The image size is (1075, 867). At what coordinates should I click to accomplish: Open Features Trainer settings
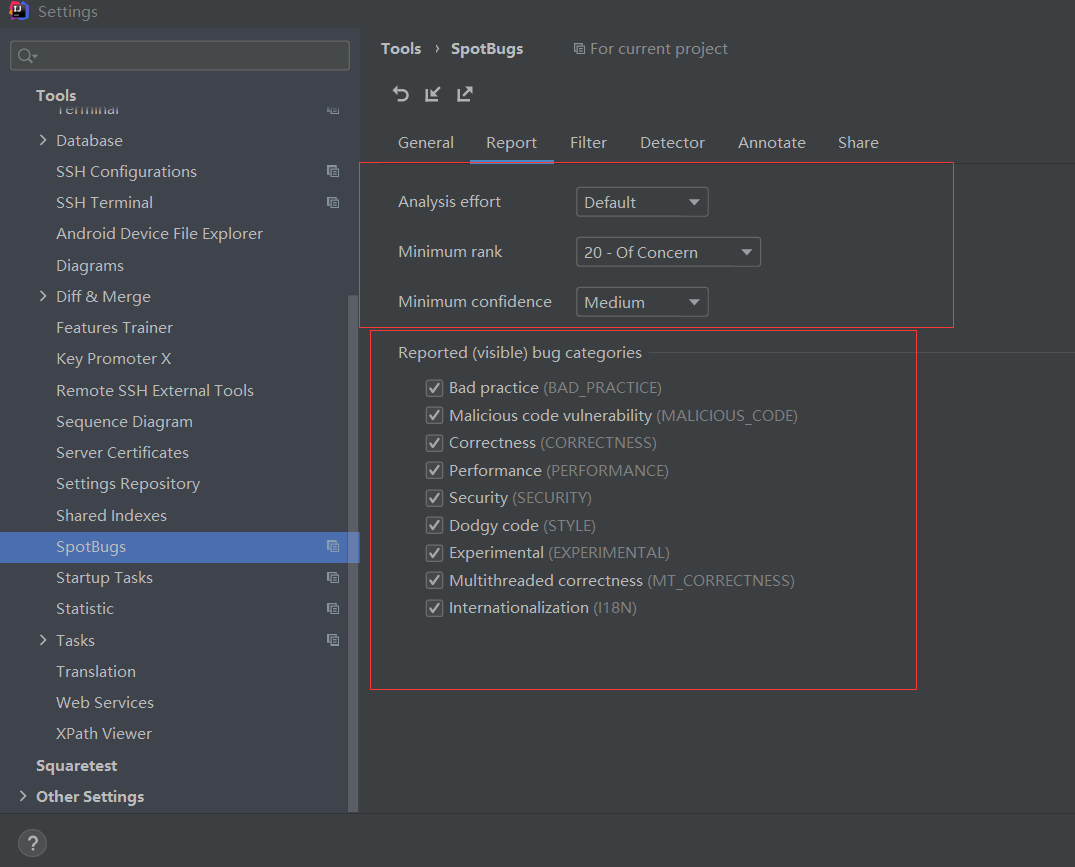pos(114,328)
